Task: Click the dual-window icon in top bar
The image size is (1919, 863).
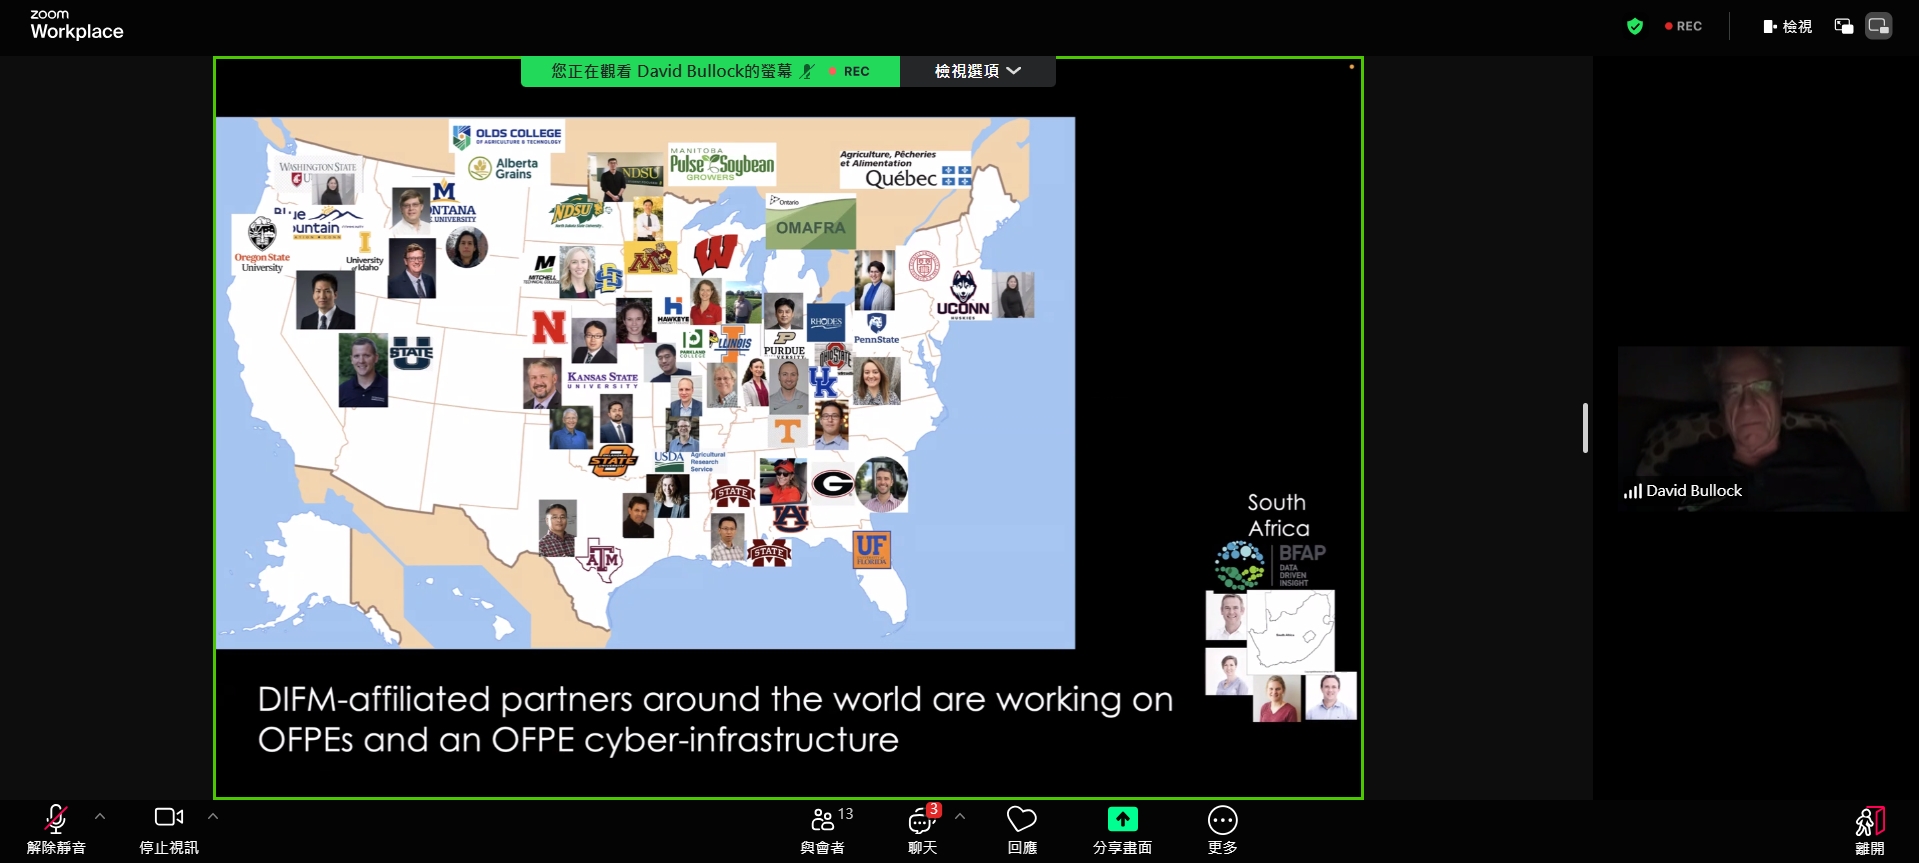Action: click(x=1844, y=26)
